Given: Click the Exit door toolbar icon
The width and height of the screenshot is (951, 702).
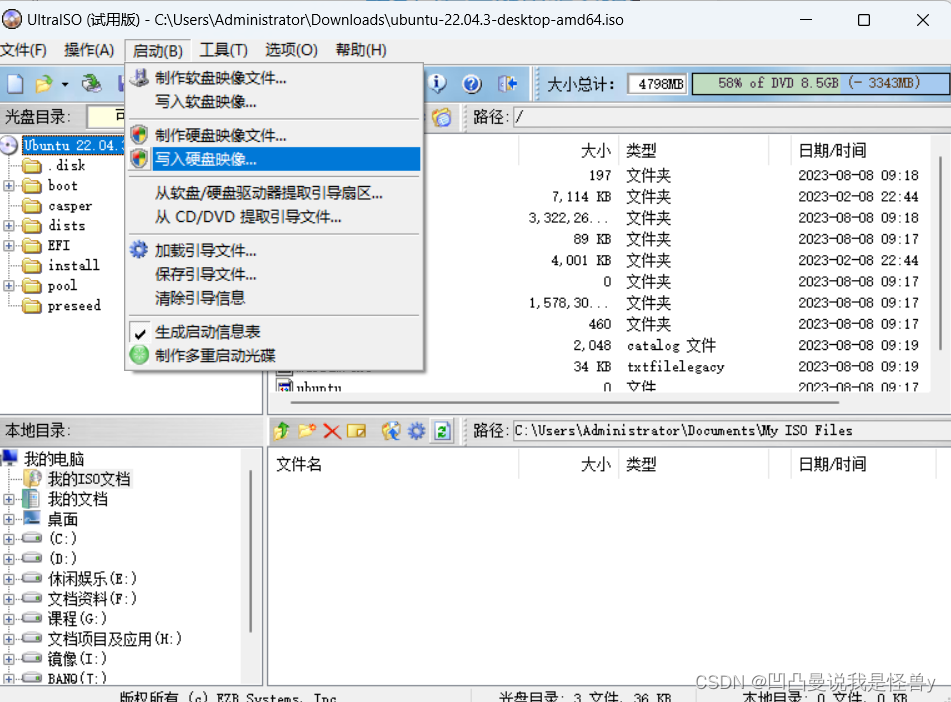Looking at the screenshot, I should pos(508,83).
